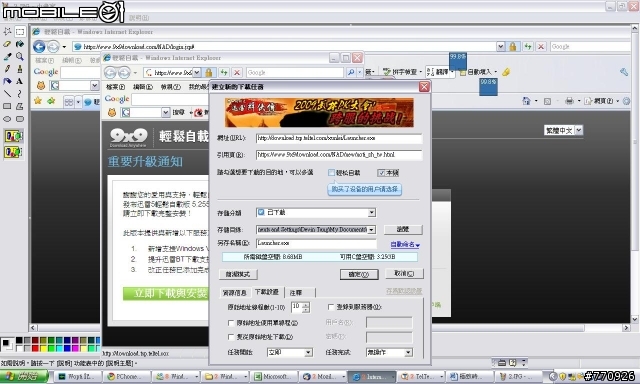Enable 只從原始地址下載 checkbox
The image size is (640, 384).
click(231, 337)
